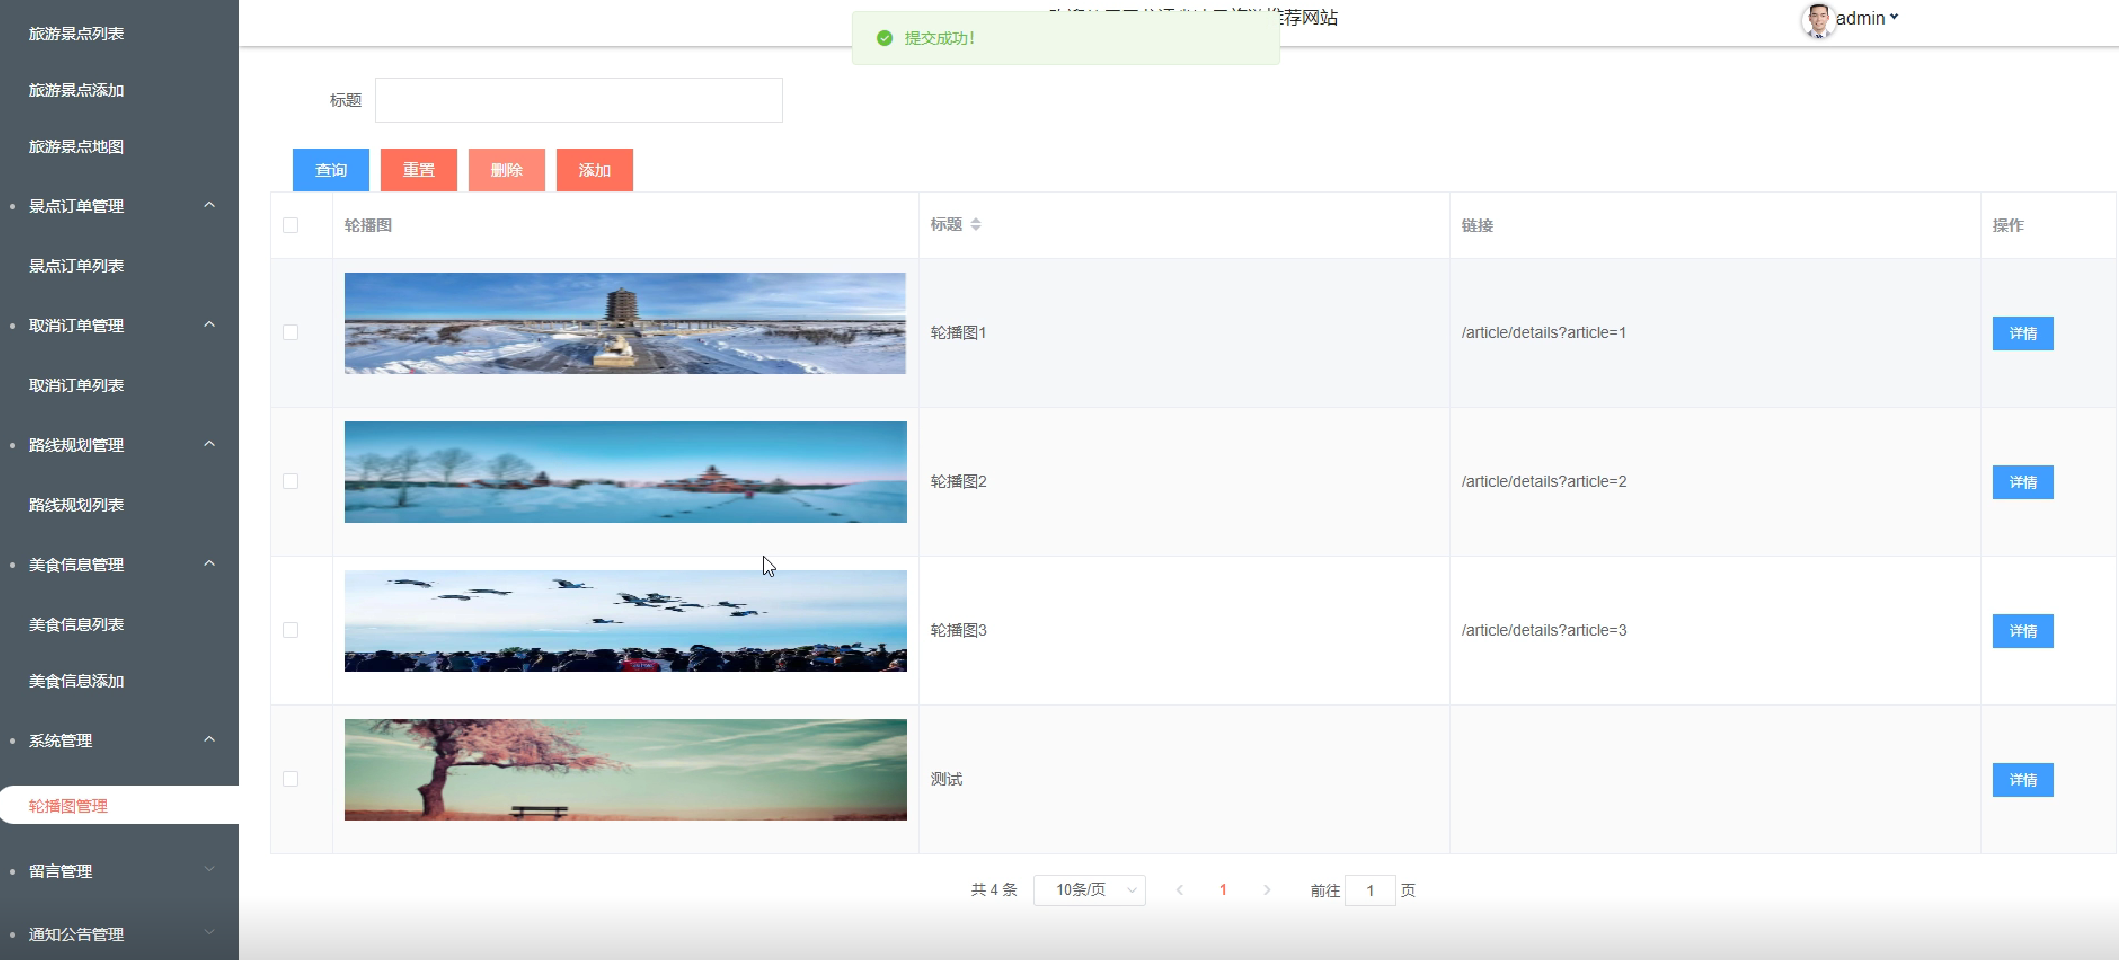Select 轮播图管理 in the sidebar
The width and height of the screenshot is (2119, 960).
click(67, 805)
